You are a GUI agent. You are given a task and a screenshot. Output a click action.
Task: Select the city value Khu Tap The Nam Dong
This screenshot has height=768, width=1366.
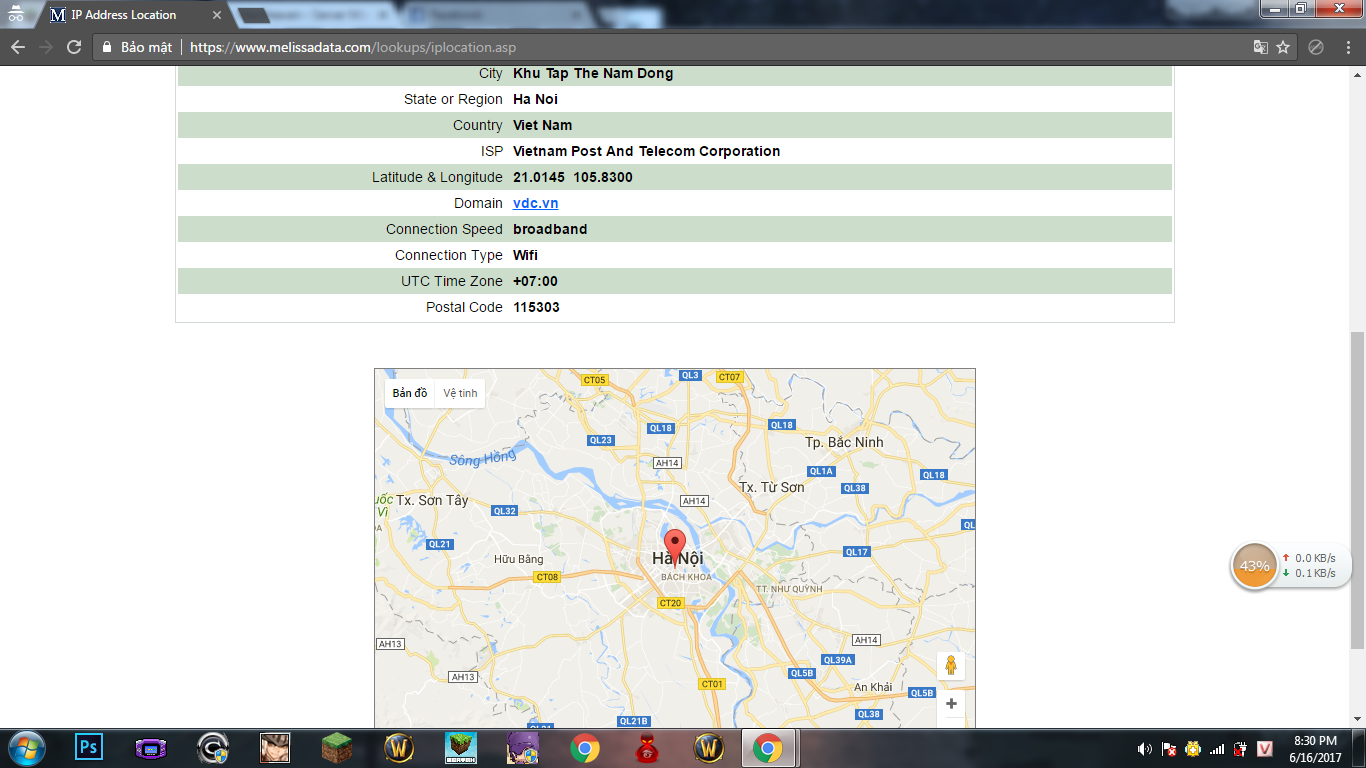click(x=593, y=73)
